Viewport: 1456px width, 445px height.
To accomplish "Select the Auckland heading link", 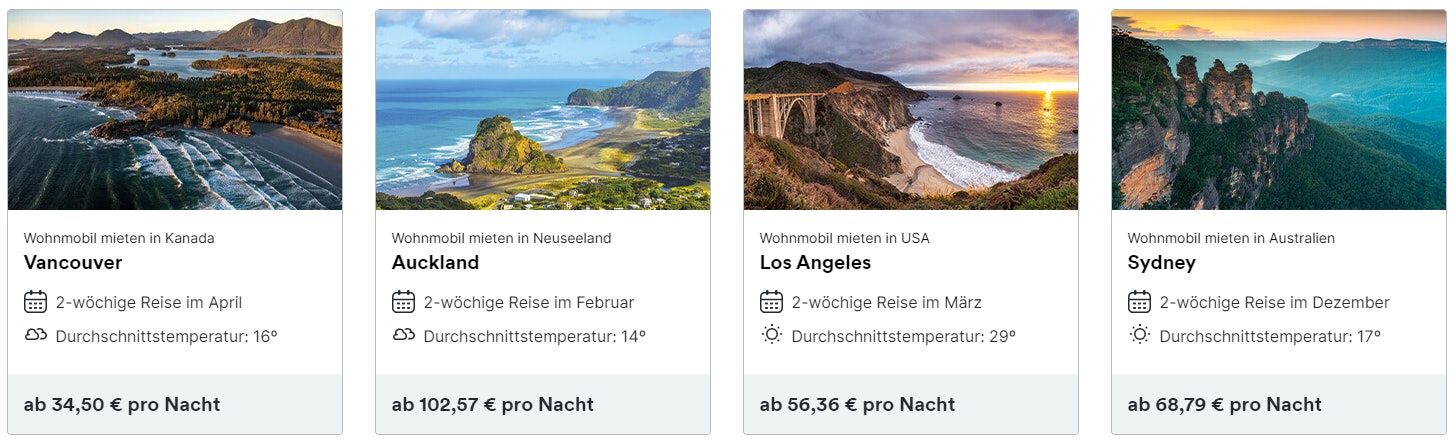I will (x=435, y=263).
